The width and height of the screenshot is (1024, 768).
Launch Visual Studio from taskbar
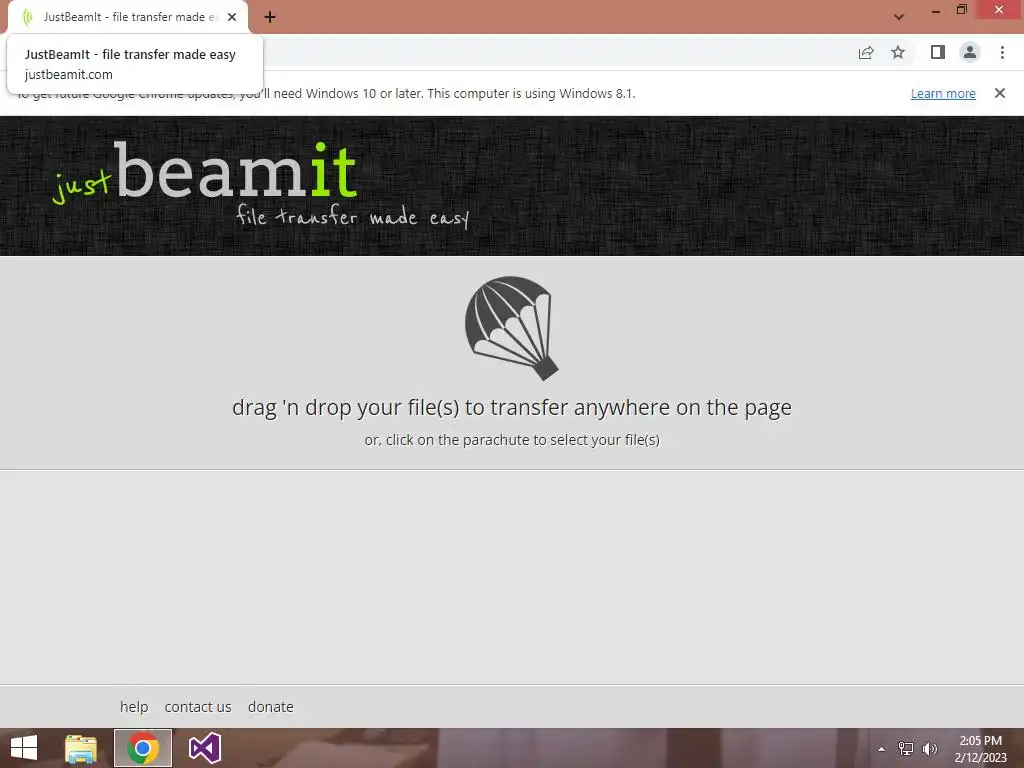coord(204,748)
